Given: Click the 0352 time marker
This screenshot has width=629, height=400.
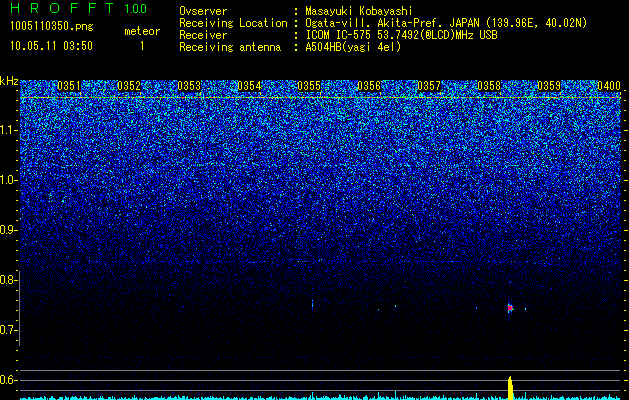Looking at the screenshot, I should (x=129, y=86).
